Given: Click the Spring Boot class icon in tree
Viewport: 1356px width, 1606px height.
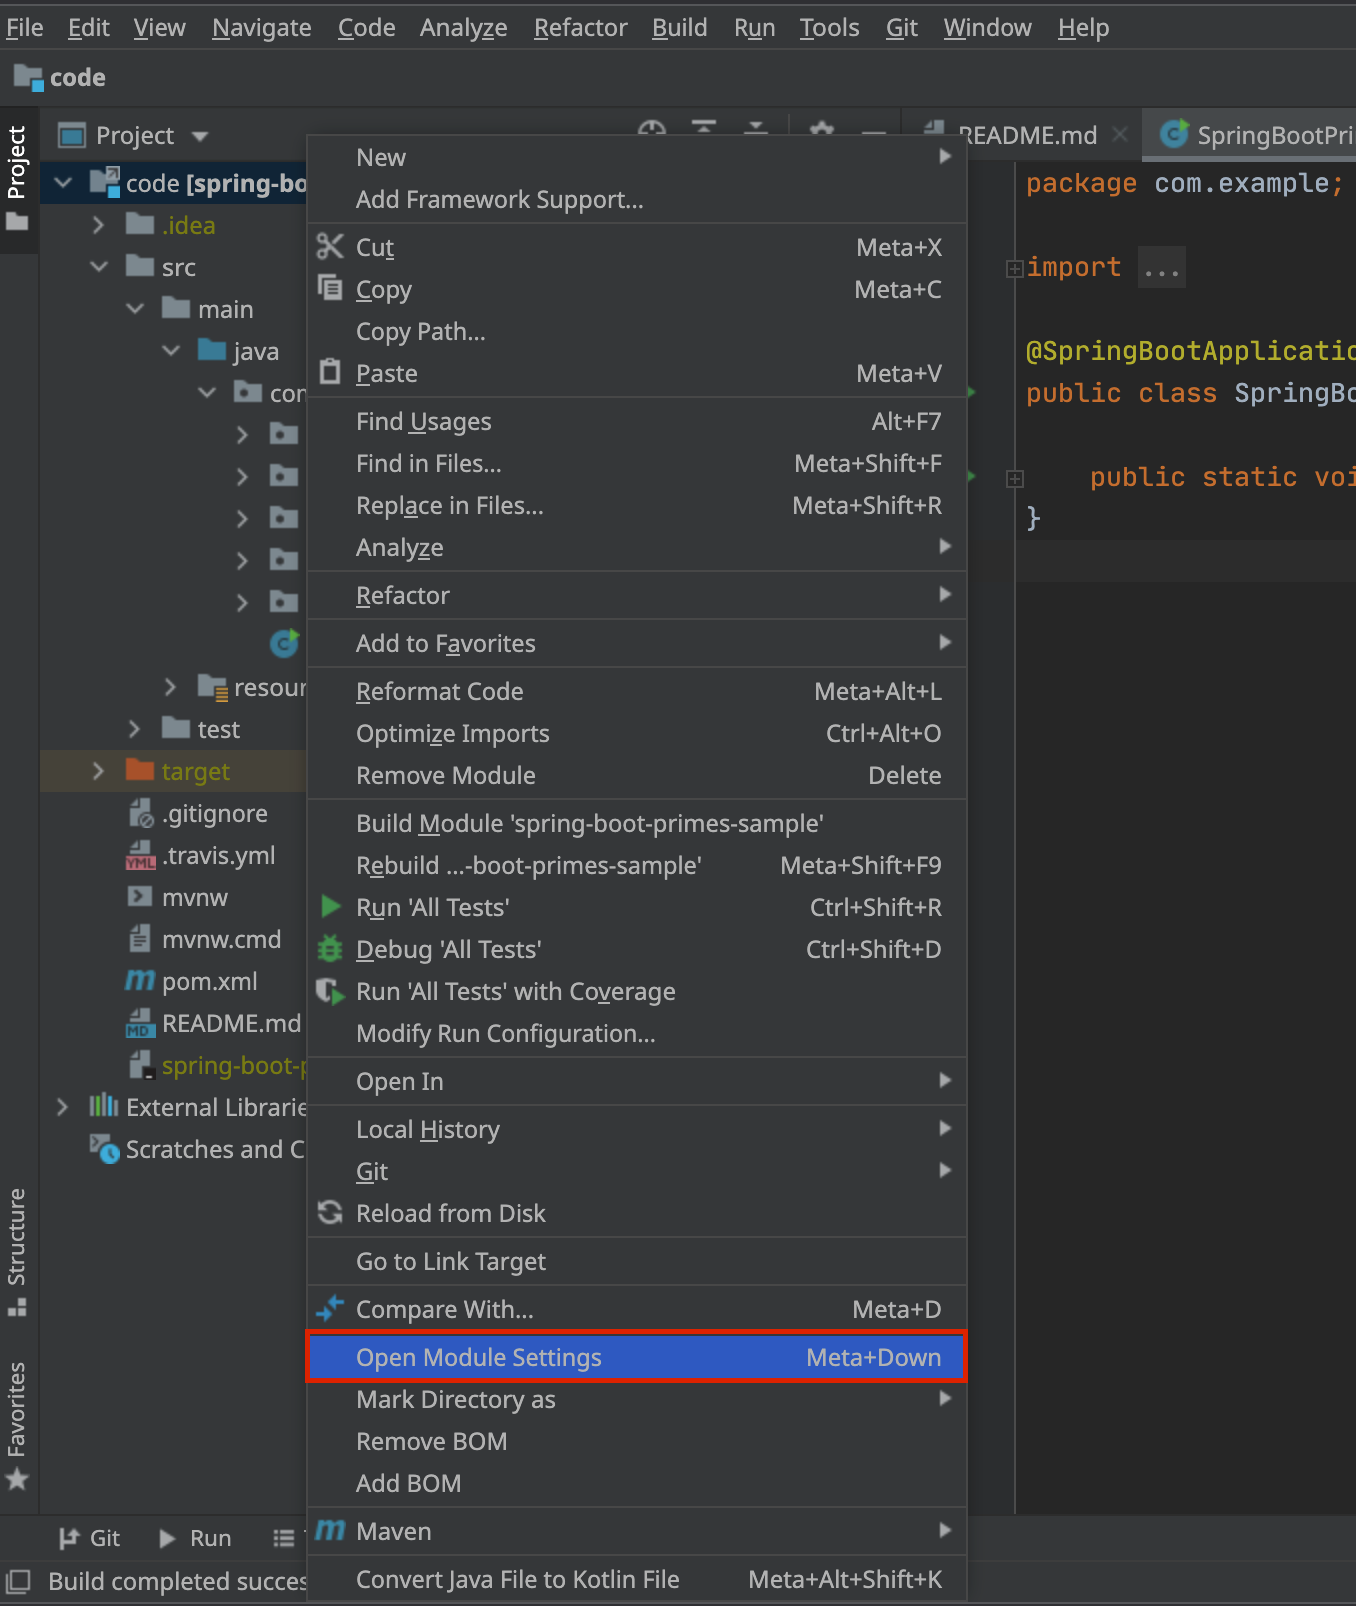Looking at the screenshot, I should coord(285,643).
